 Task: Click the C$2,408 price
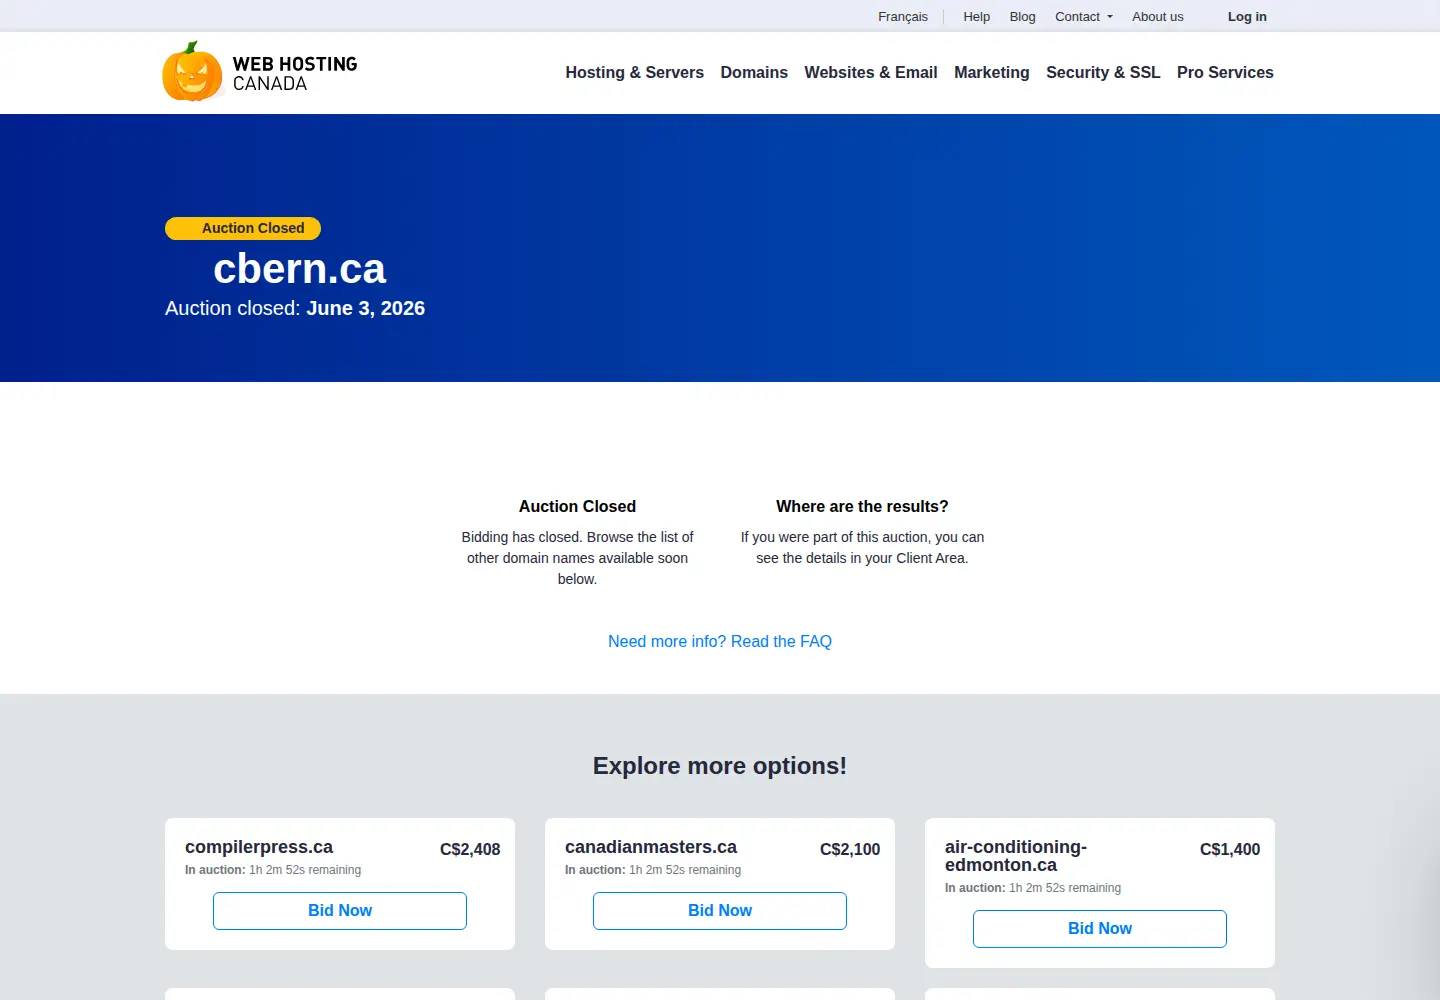pyautogui.click(x=470, y=849)
